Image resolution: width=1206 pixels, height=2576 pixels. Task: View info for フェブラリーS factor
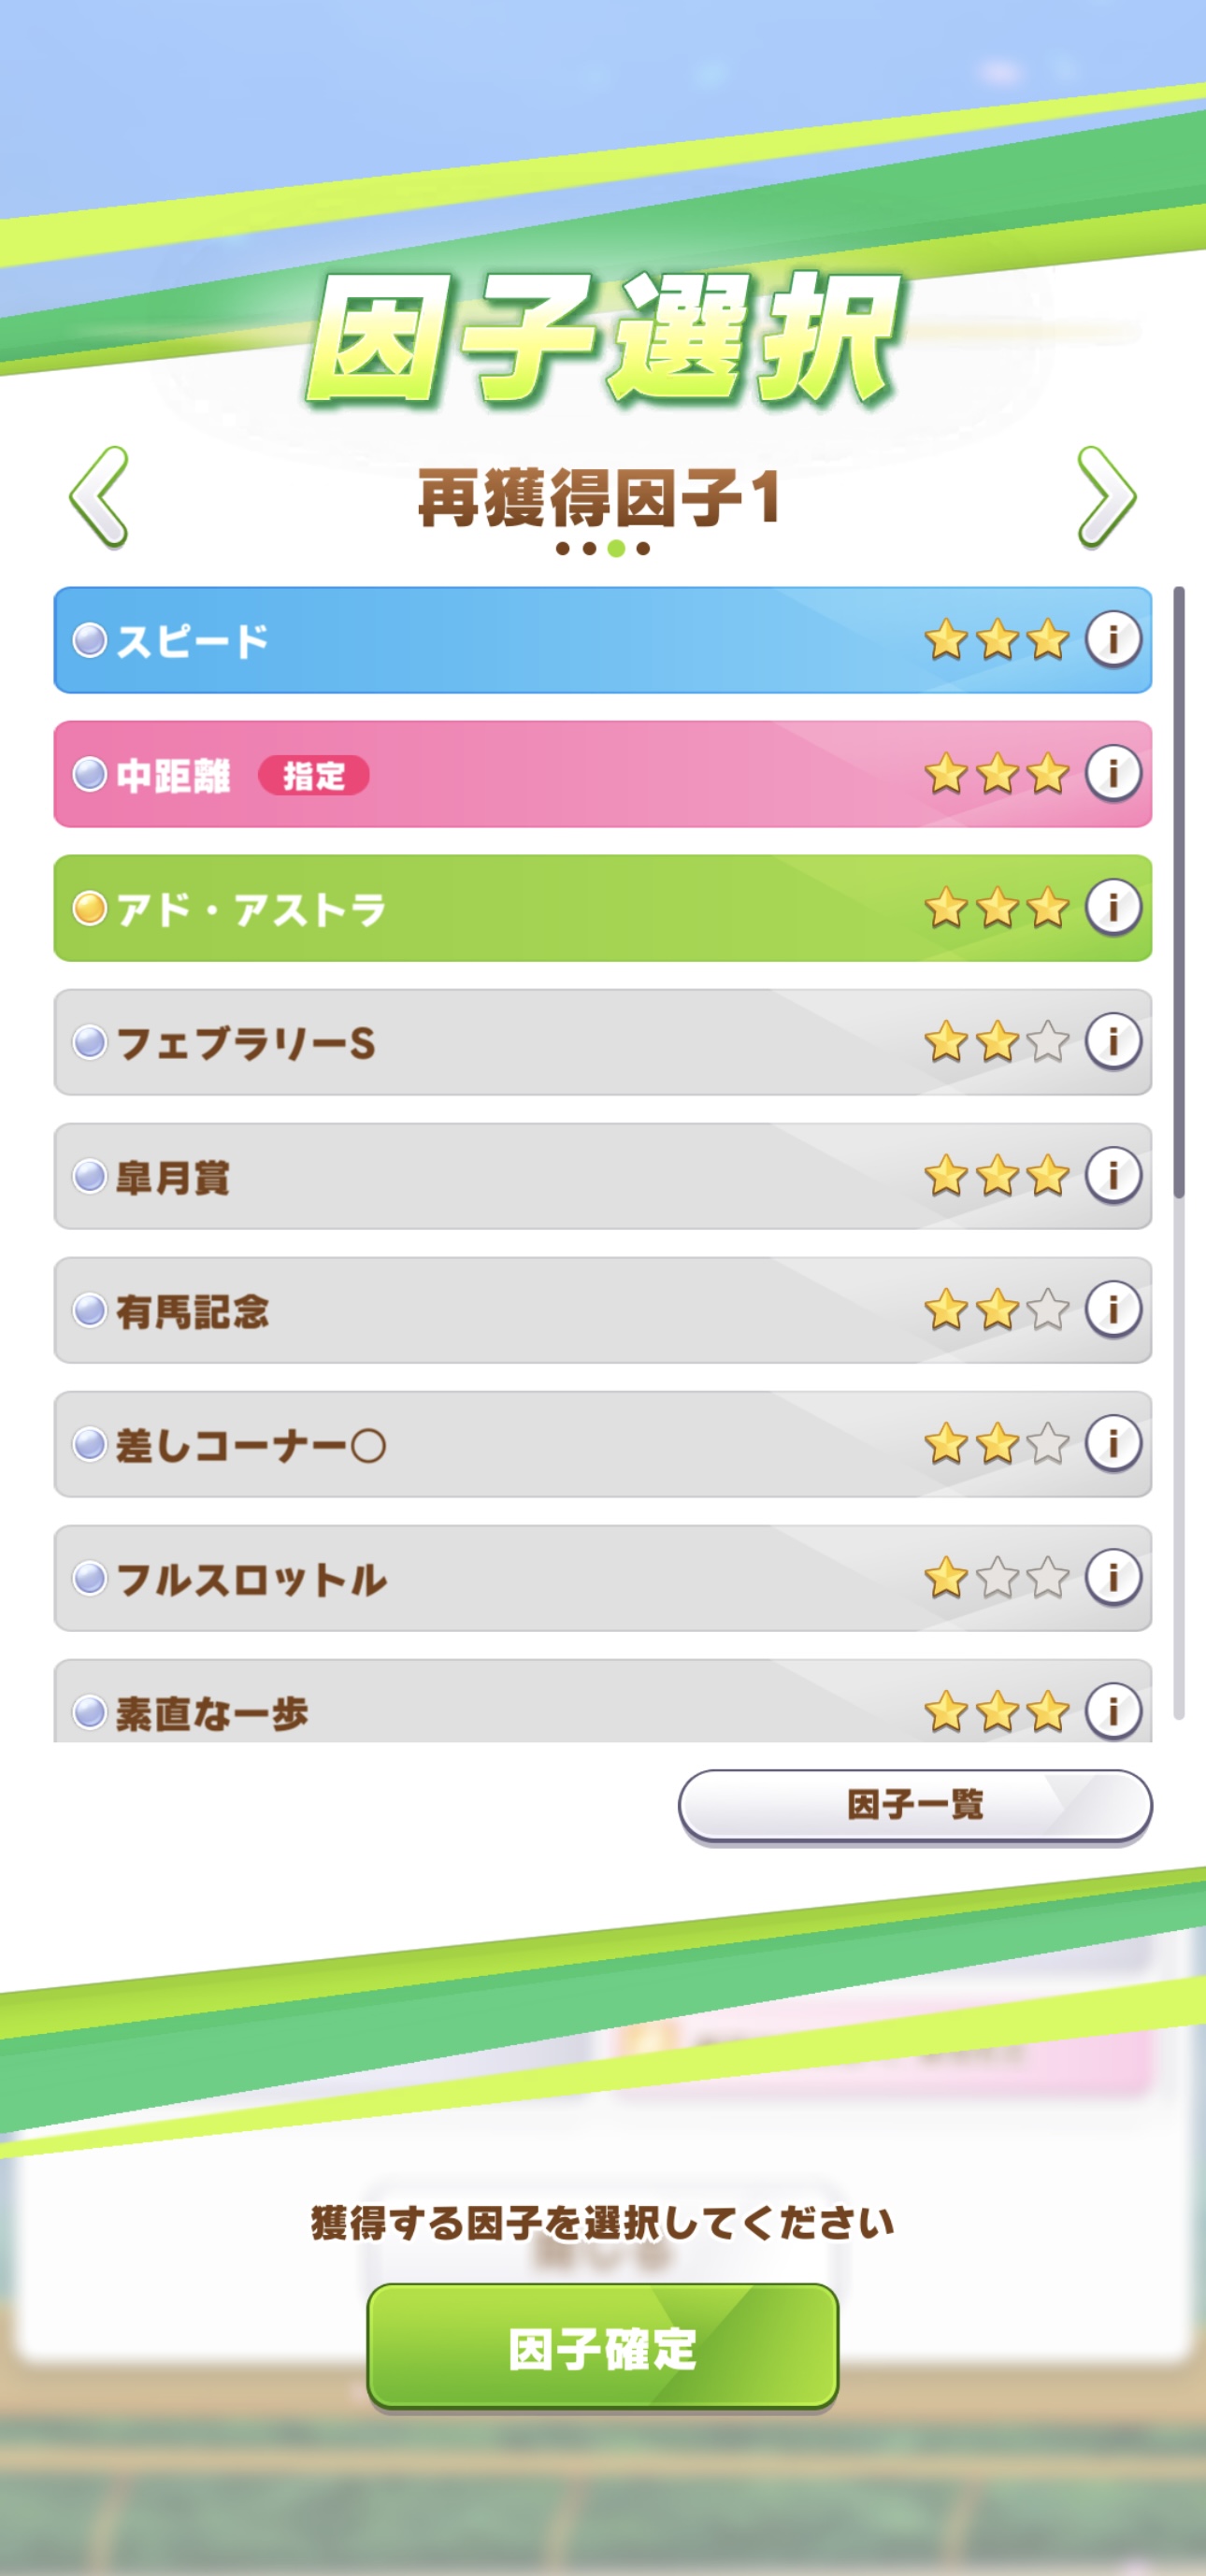click(x=1112, y=1041)
